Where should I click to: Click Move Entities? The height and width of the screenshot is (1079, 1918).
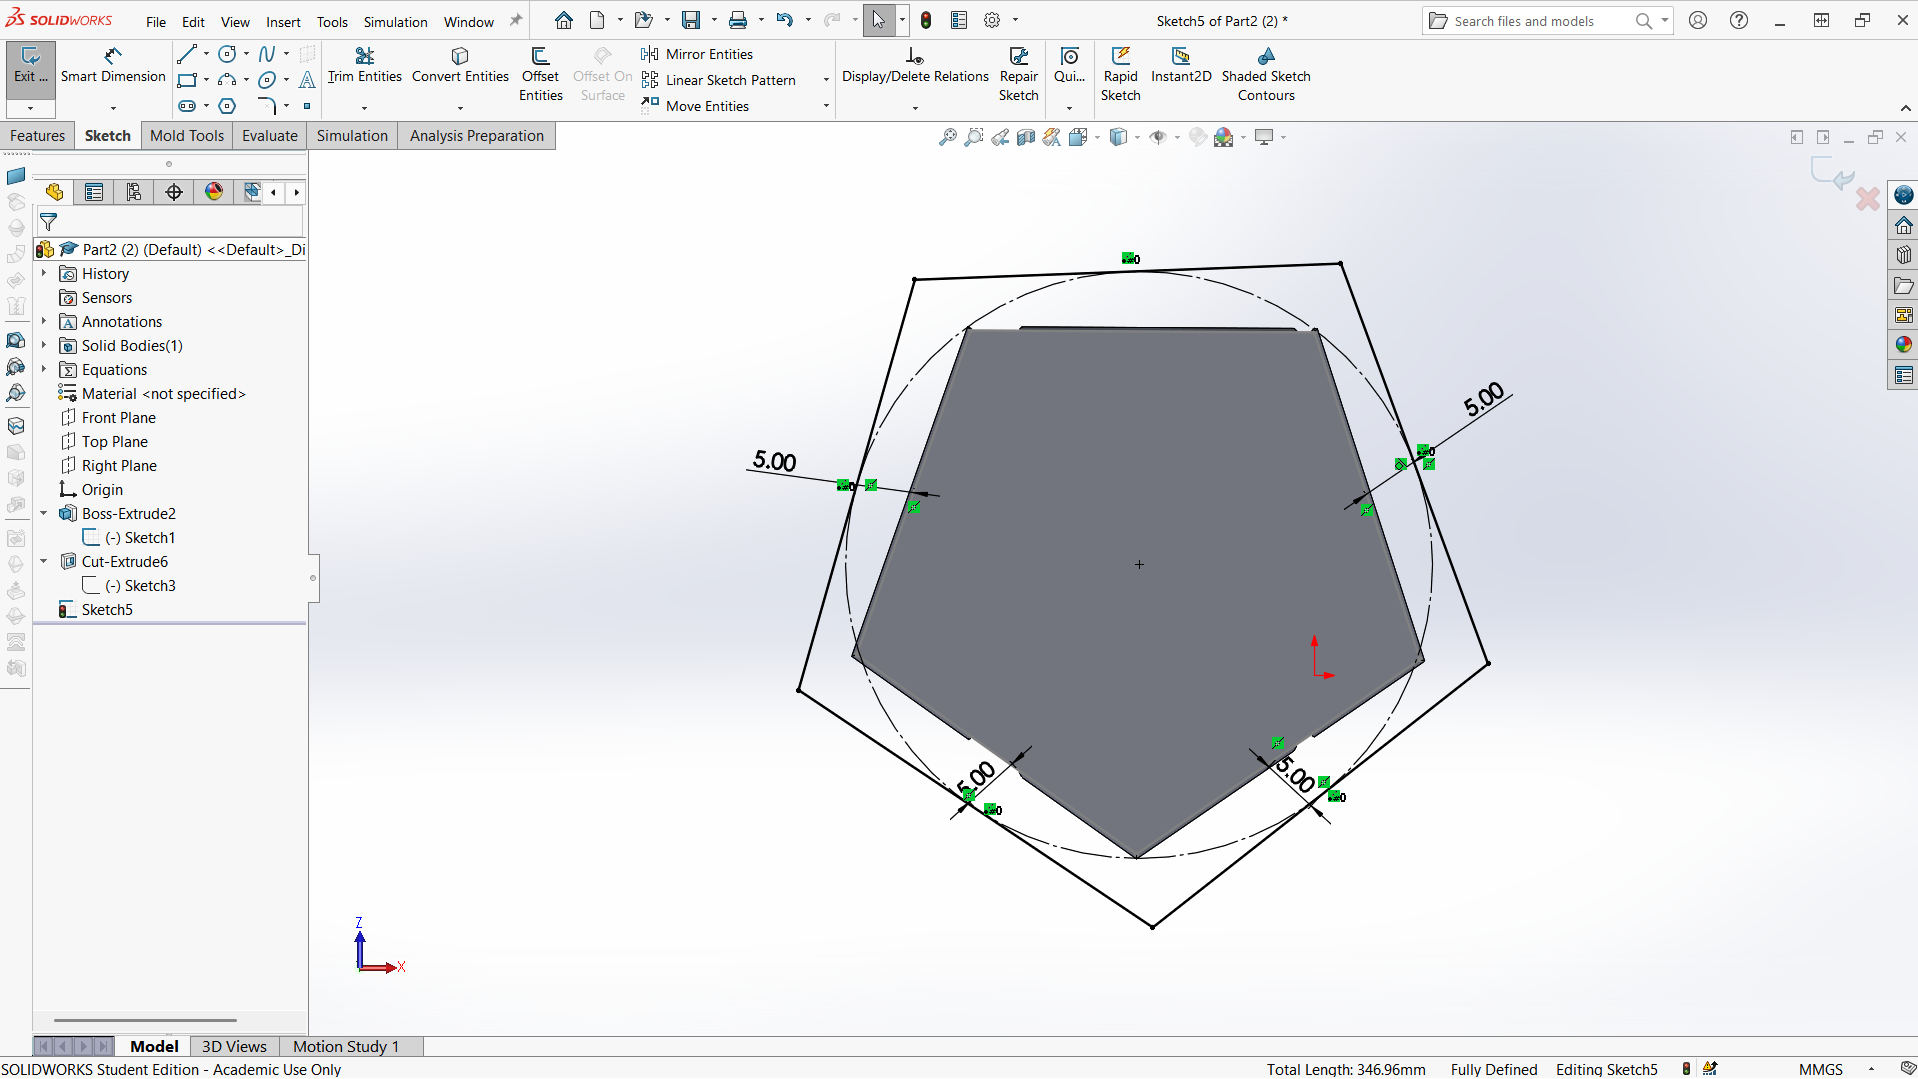[x=696, y=106]
